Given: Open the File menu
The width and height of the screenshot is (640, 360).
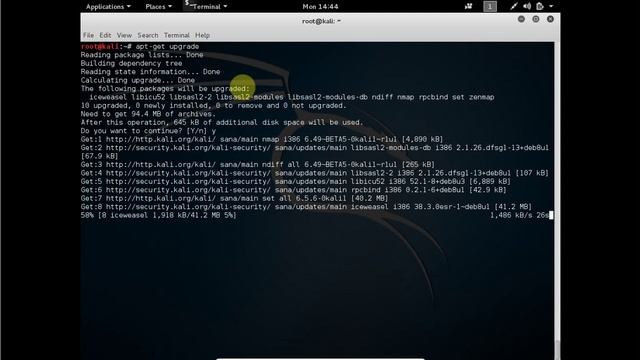Looking at the screenshot, I should click(88, 36).
